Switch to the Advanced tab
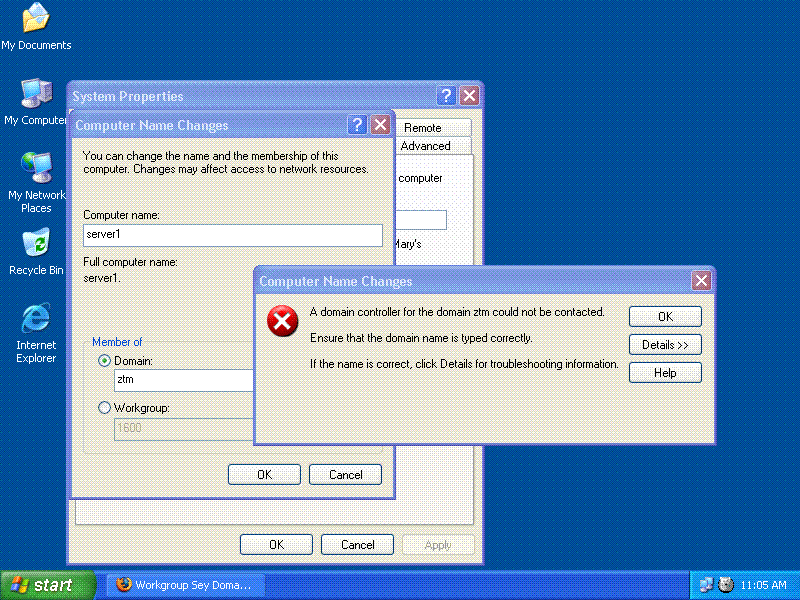The width and height of the screenshot is (800, 600). pos(426,146)
